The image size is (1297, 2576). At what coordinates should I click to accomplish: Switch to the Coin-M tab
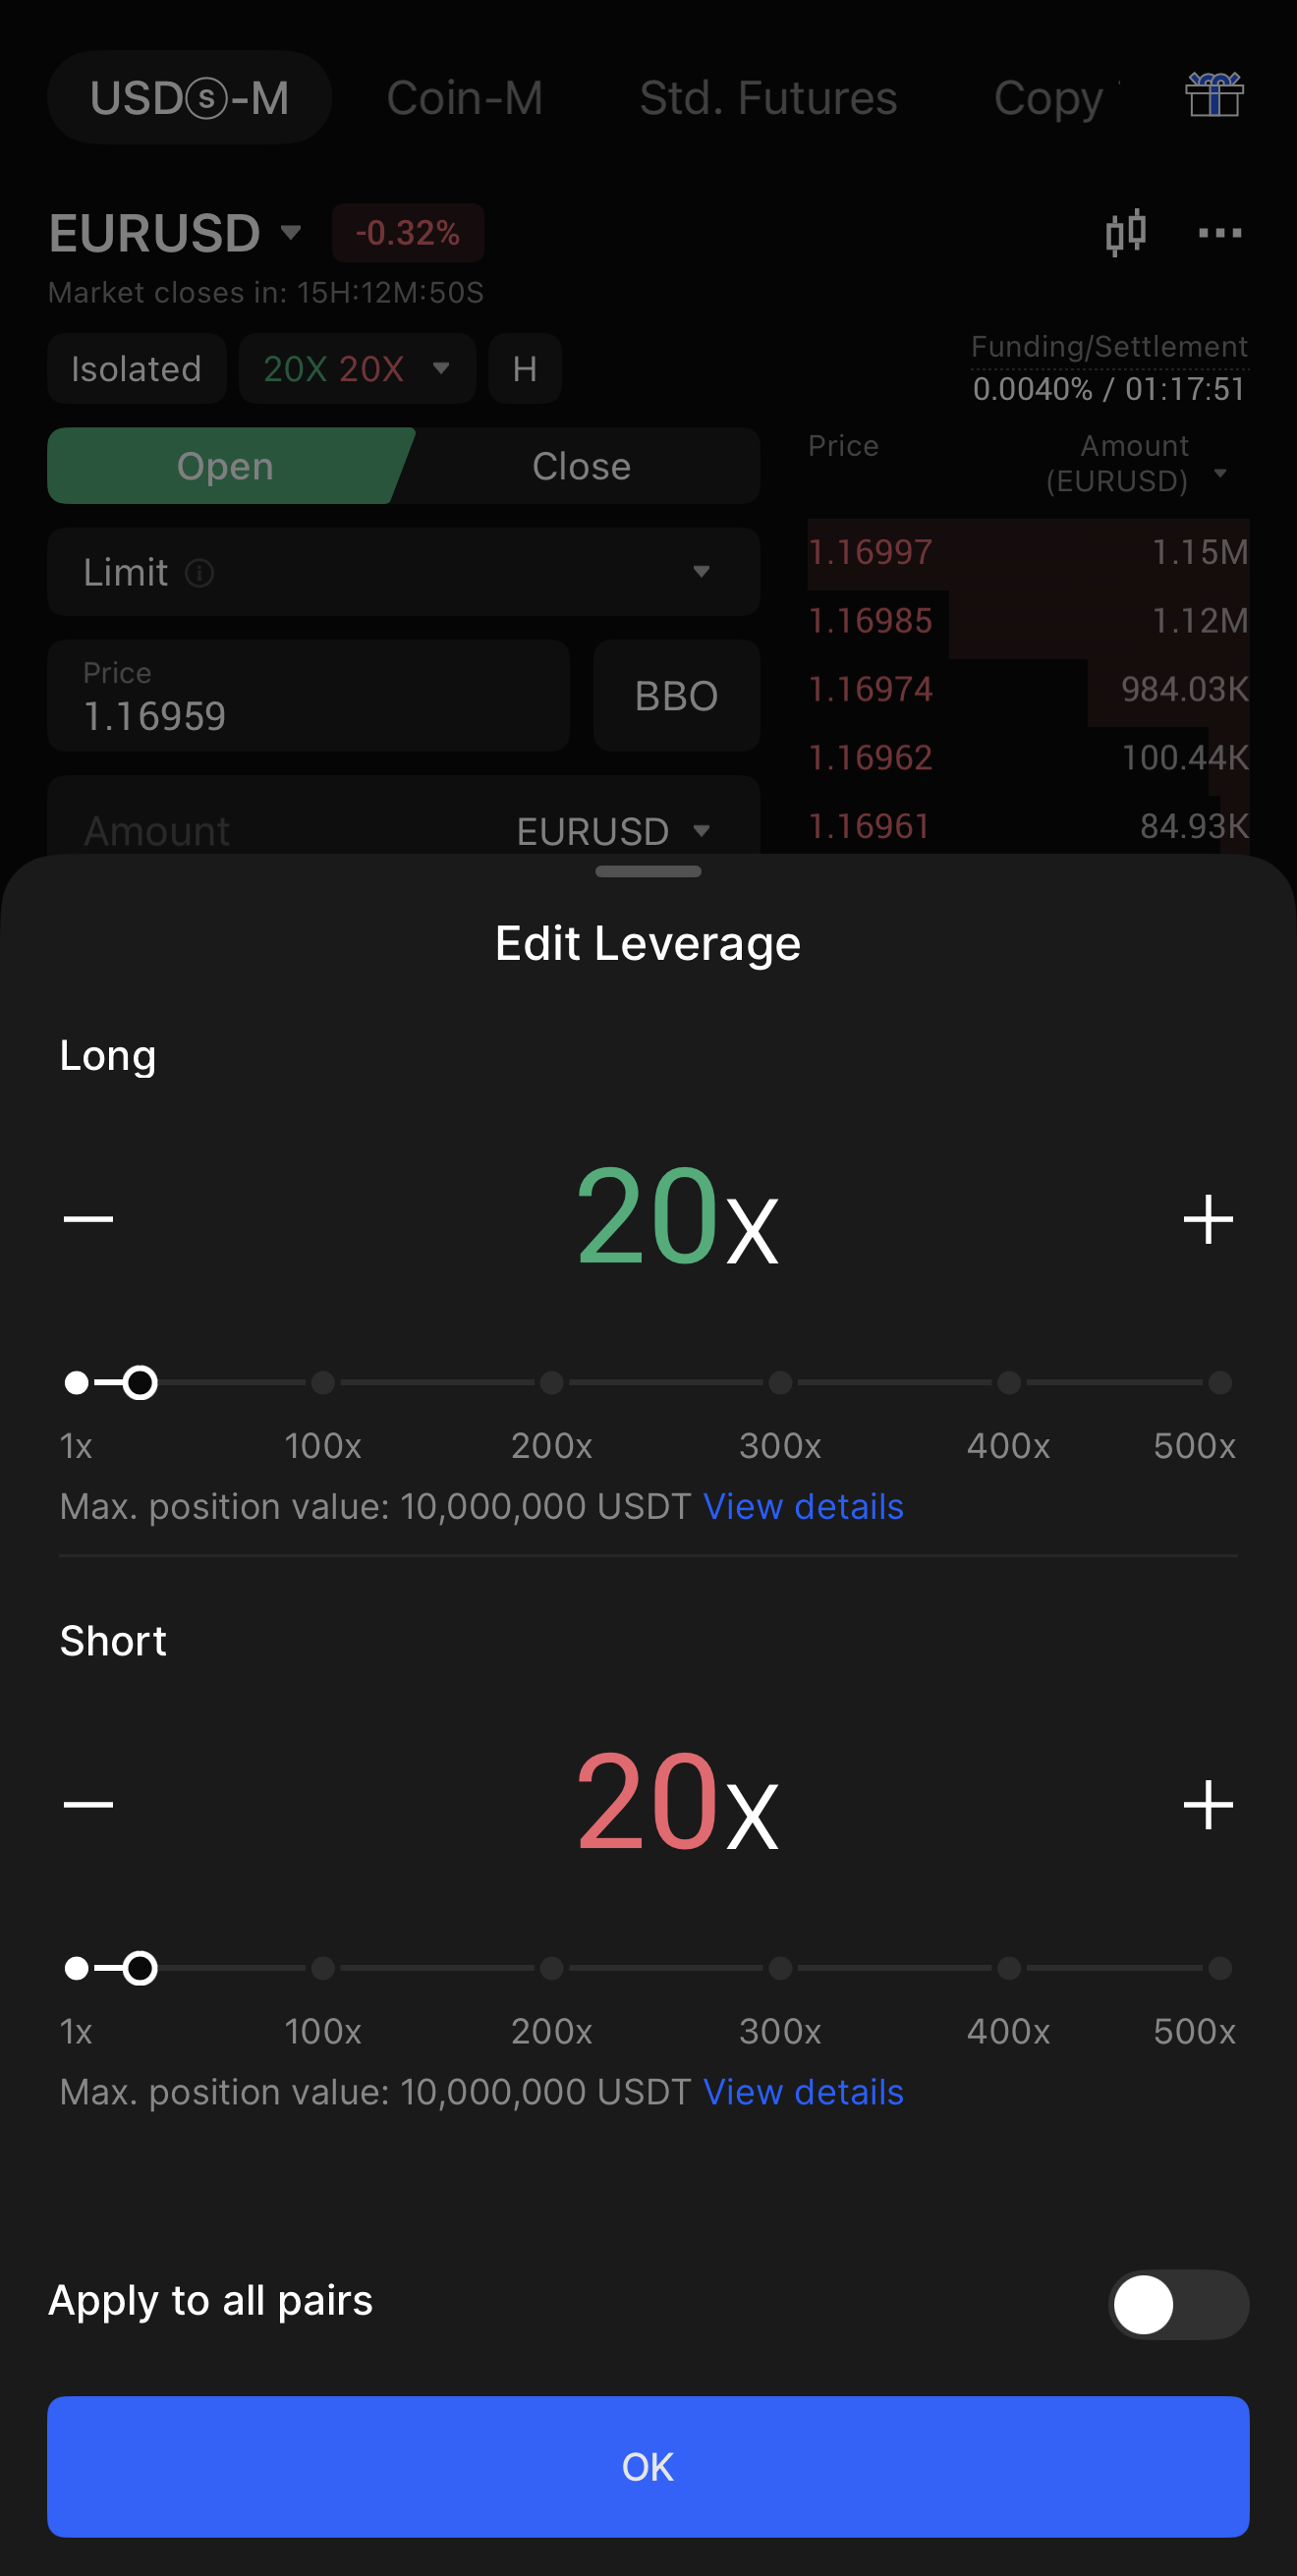point(465,98)
